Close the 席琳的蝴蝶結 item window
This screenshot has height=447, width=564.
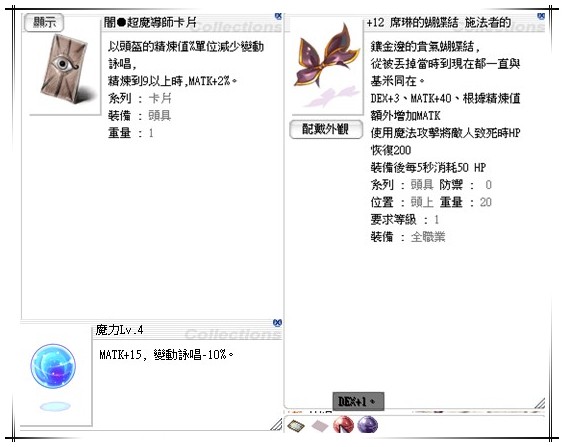pos(540,16)
